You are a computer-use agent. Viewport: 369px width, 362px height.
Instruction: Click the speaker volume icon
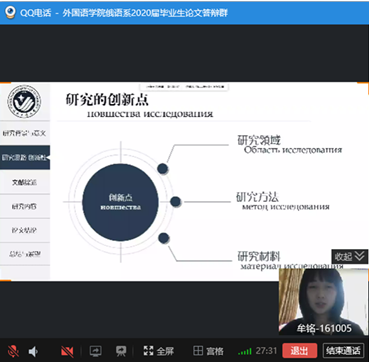point(33,351)
